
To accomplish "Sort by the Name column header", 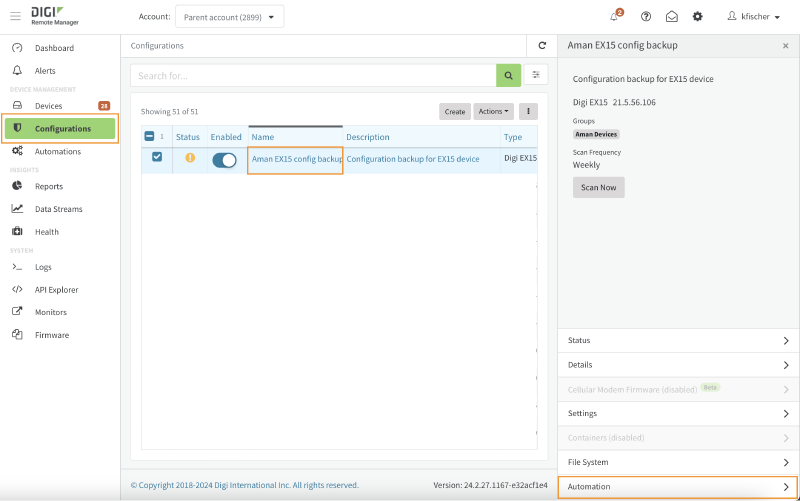I will coord(263,137).
